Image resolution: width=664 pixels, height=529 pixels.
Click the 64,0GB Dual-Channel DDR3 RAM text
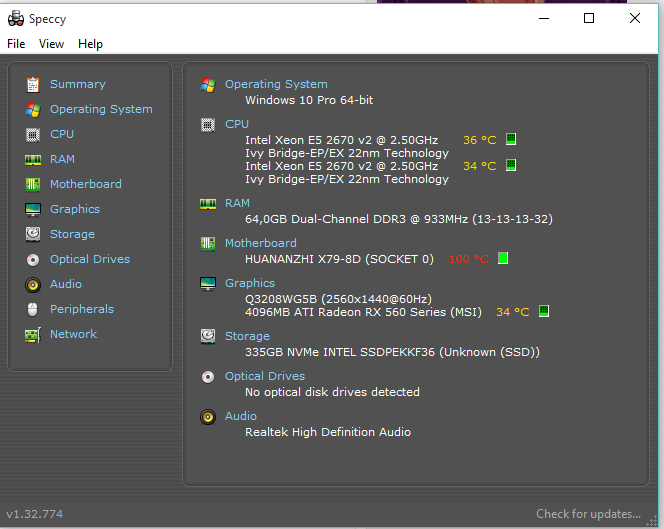(x=399, y=219)
